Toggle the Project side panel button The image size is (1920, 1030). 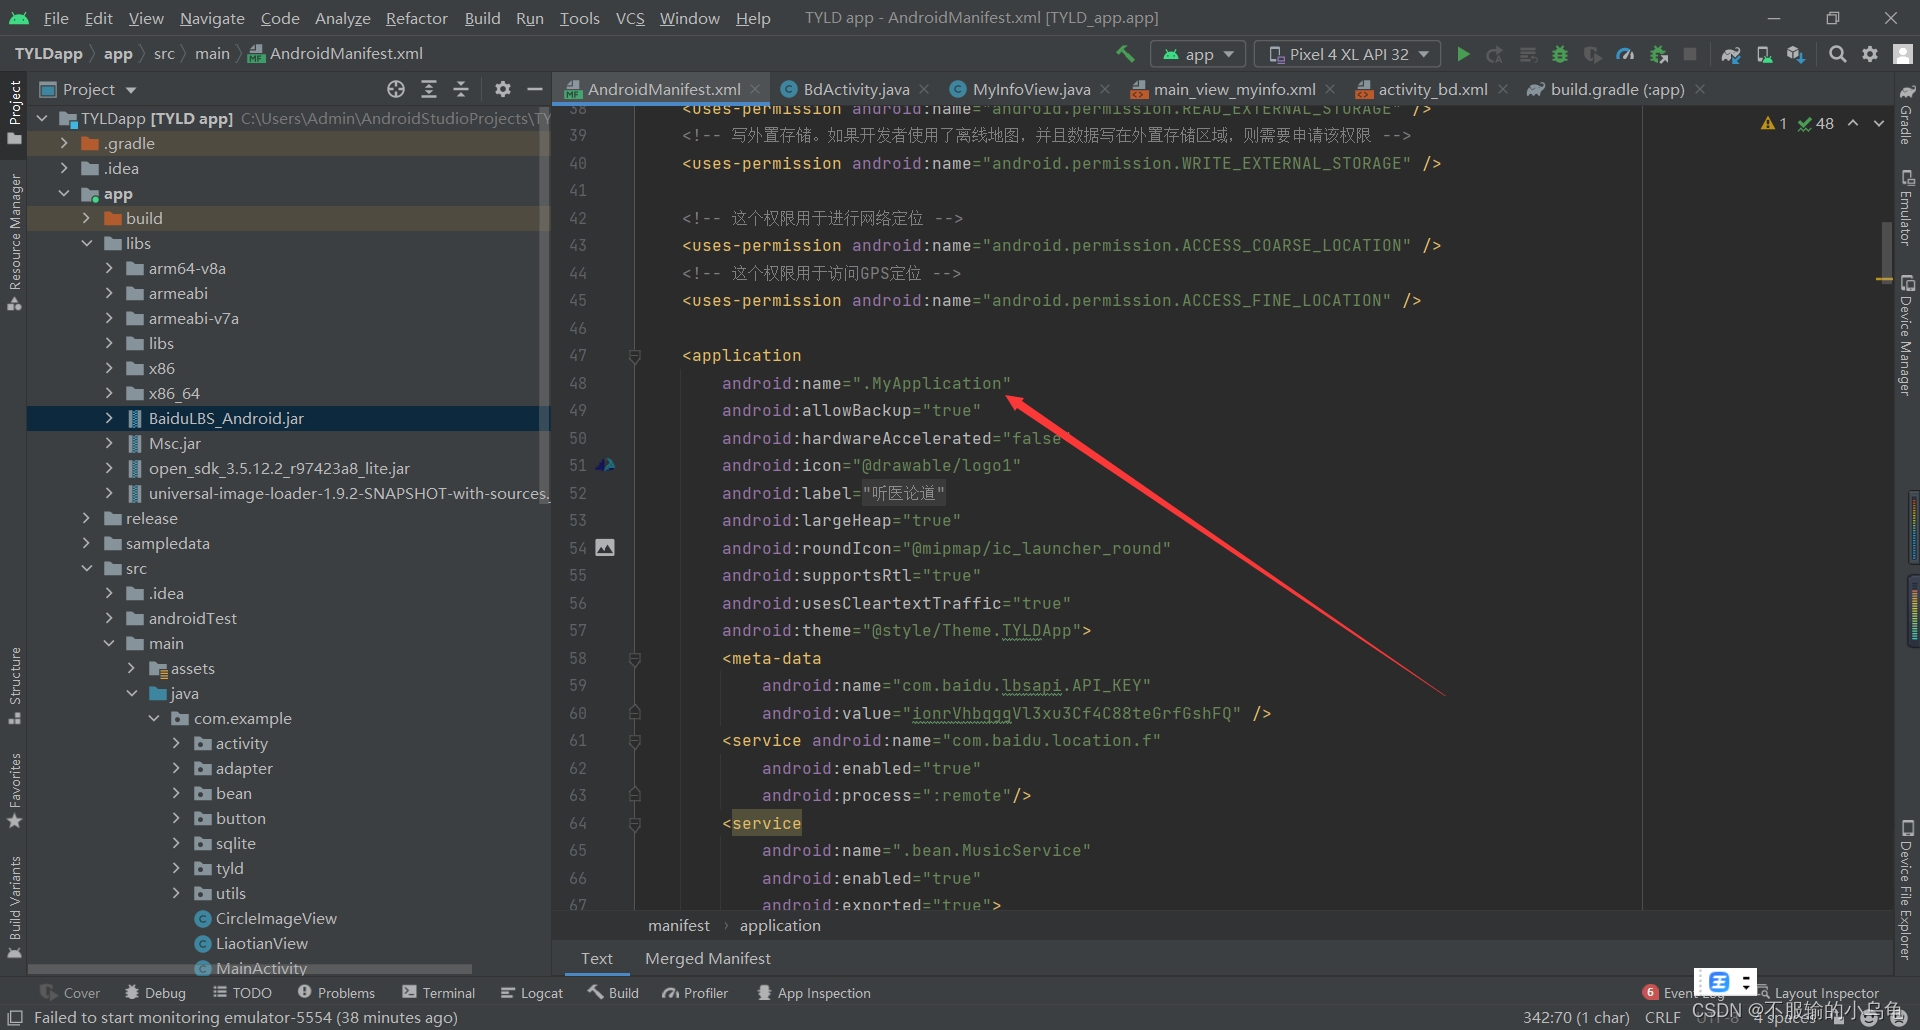pyautogui.click(x=14, y=112)
